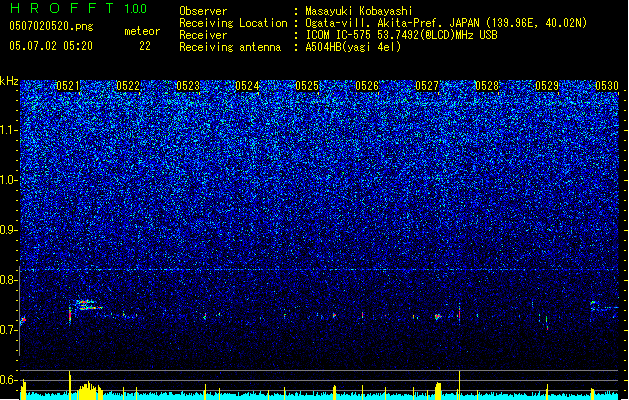This screenshot has width=629, height=400.
Task: Click the date stamp 05.07.02 05:20
Action: [51, 46]
